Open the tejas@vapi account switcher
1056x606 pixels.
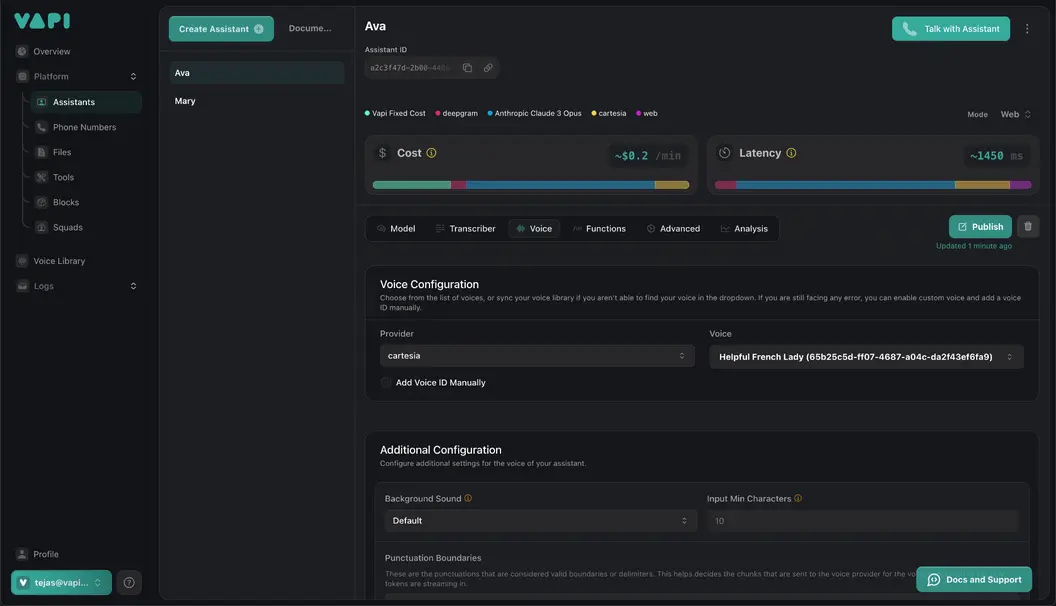[x=61, y=582]
